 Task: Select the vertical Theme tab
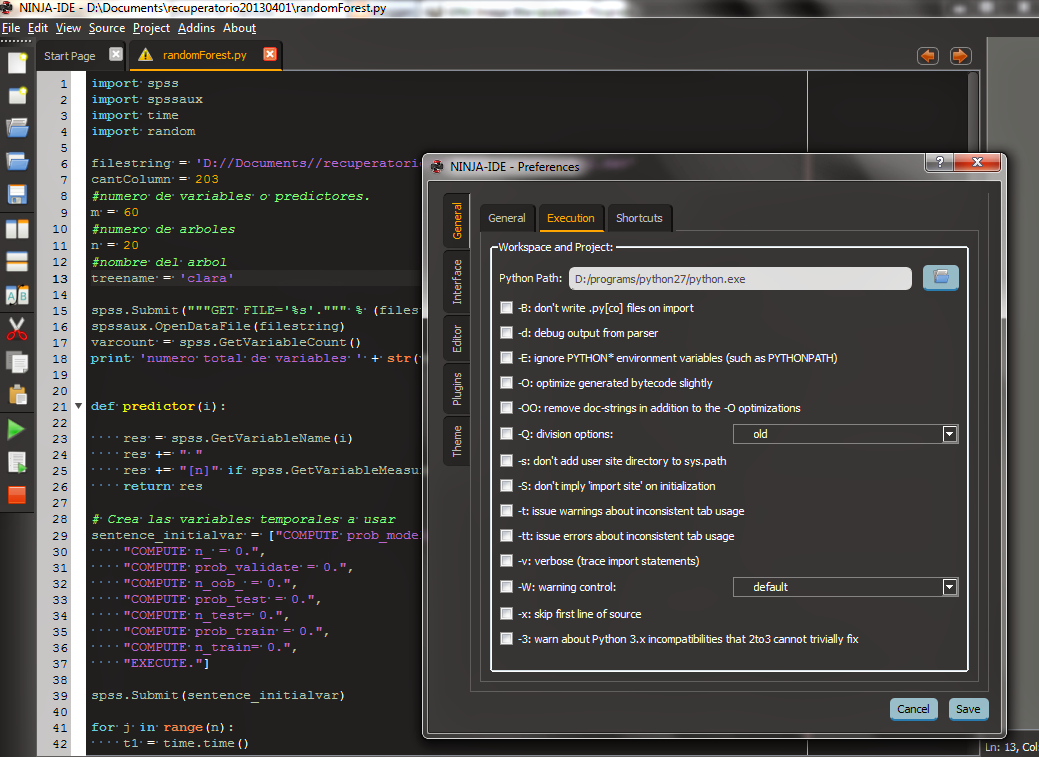click(x=457, y=441)
